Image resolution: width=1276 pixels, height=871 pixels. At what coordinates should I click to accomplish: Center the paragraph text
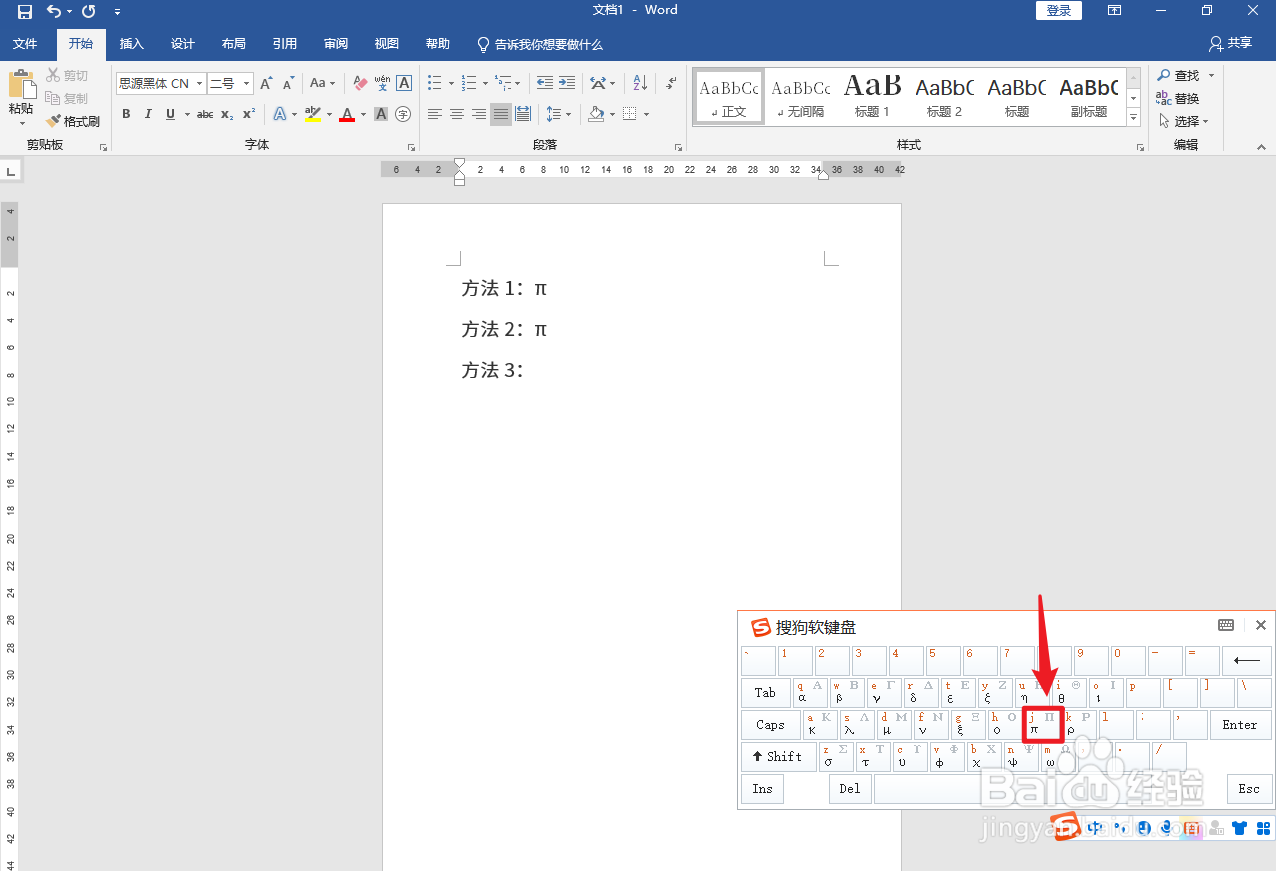point(456,114)
